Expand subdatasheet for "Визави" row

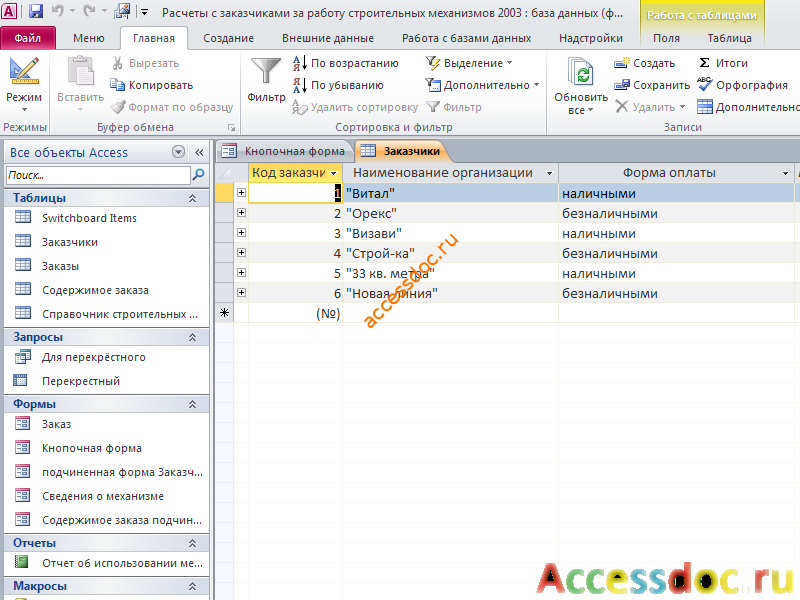[241, 233]
